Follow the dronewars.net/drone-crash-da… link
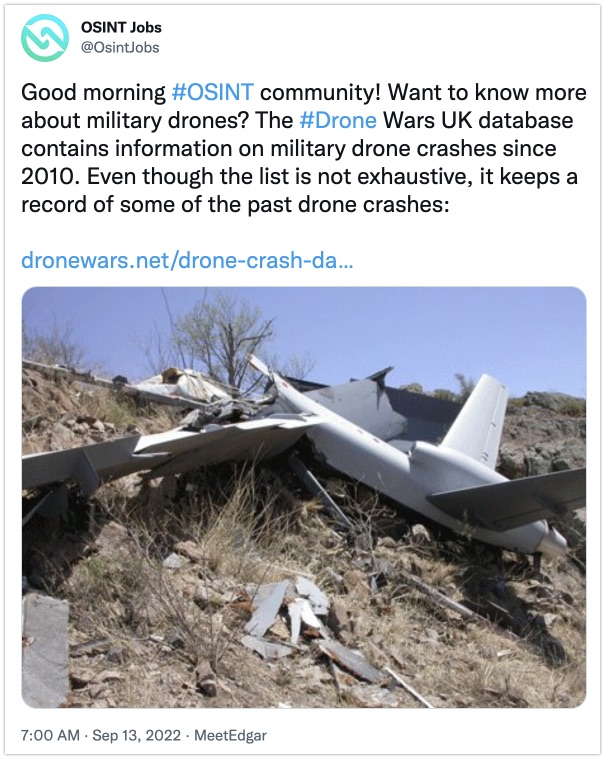The height and width of the screenshot is (759, 605). click(187, 260)
